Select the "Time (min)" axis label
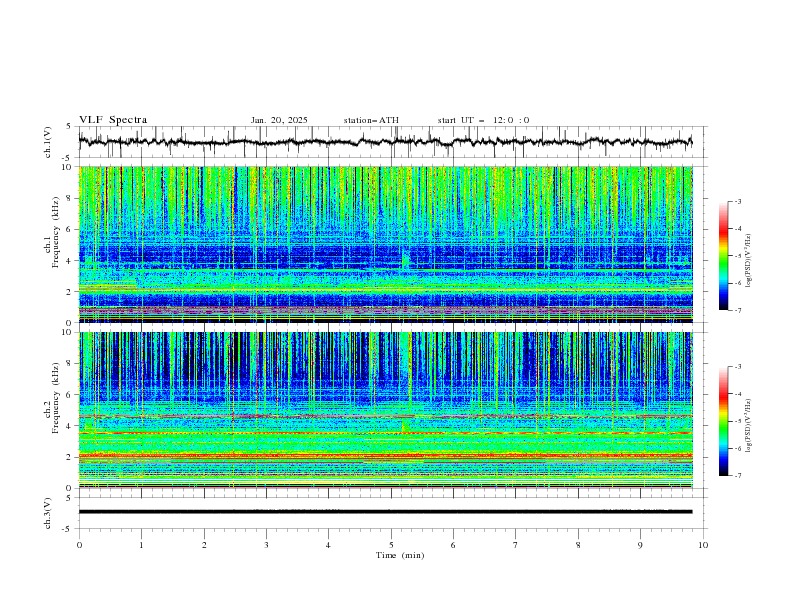 [x=400, y=555]
